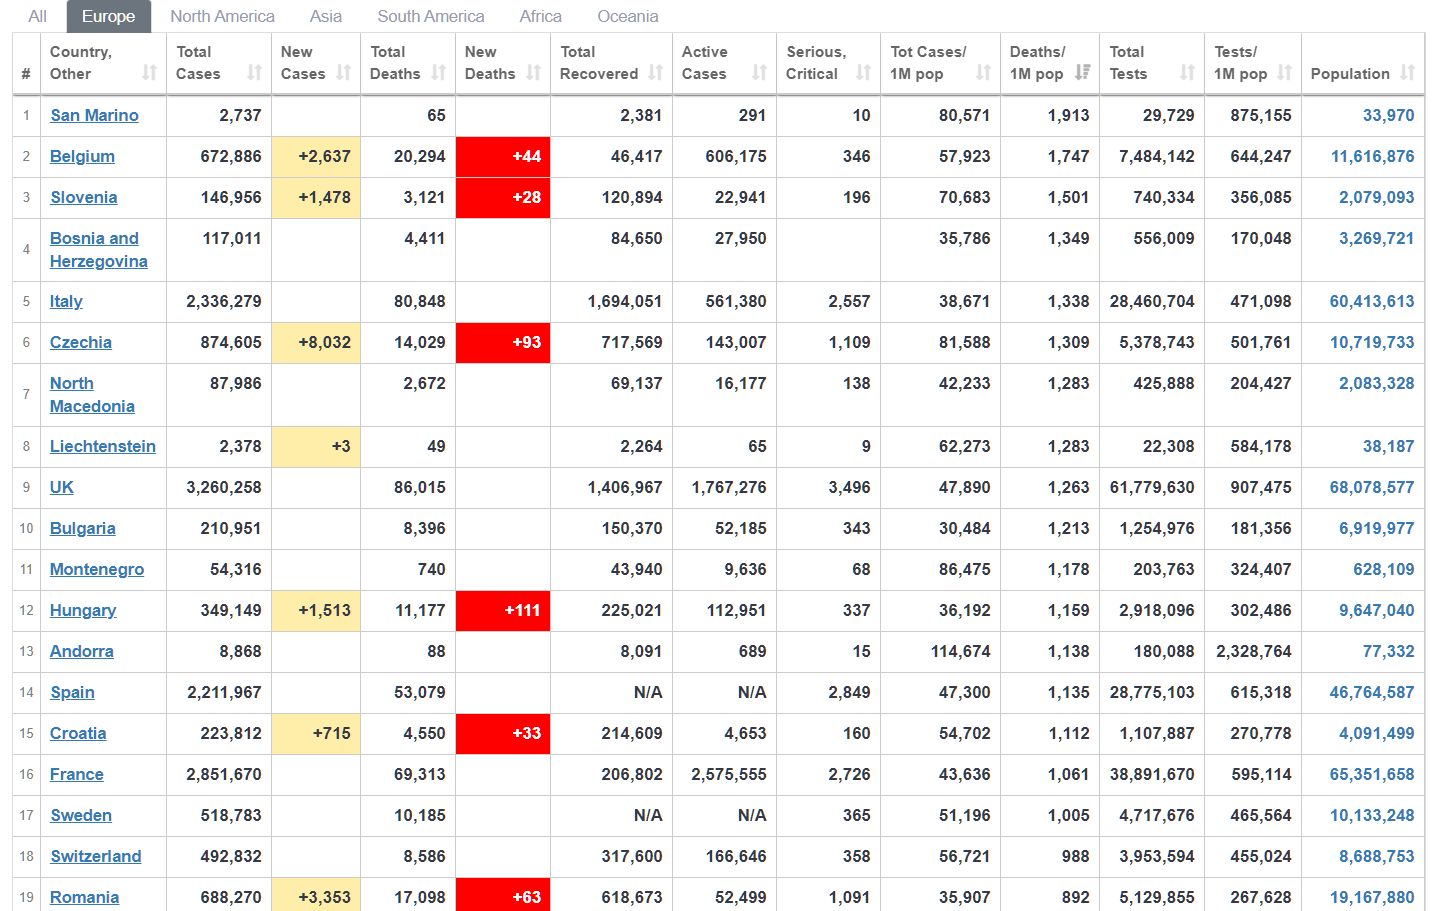This screenshot has width=1434, height=911.
Task: Open the All regions tab
Action: tap(38, 16)
